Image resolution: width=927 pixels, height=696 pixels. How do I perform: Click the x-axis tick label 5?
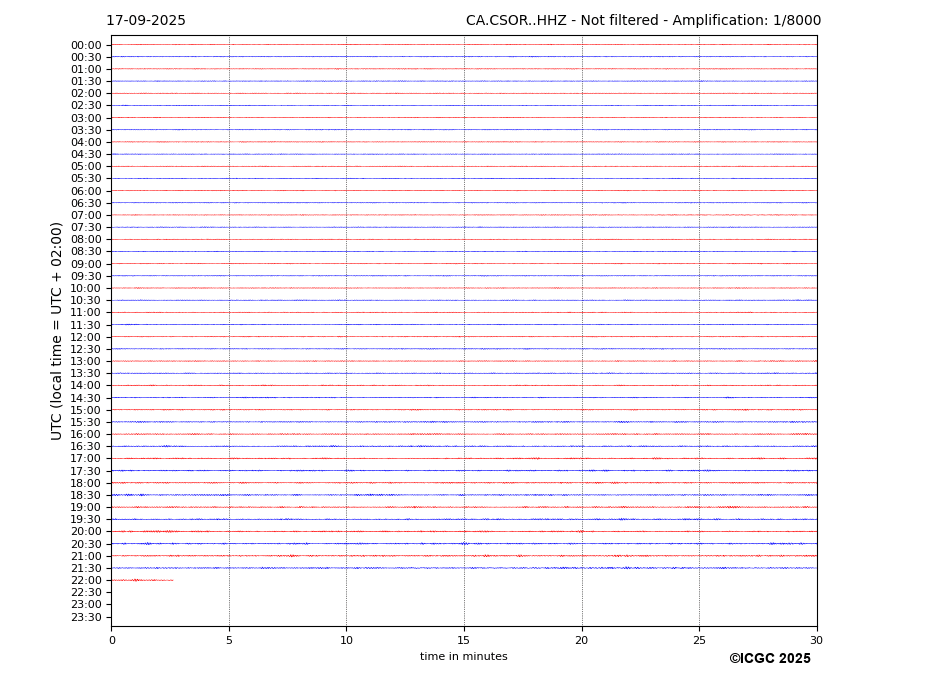(x=229, y=640)
